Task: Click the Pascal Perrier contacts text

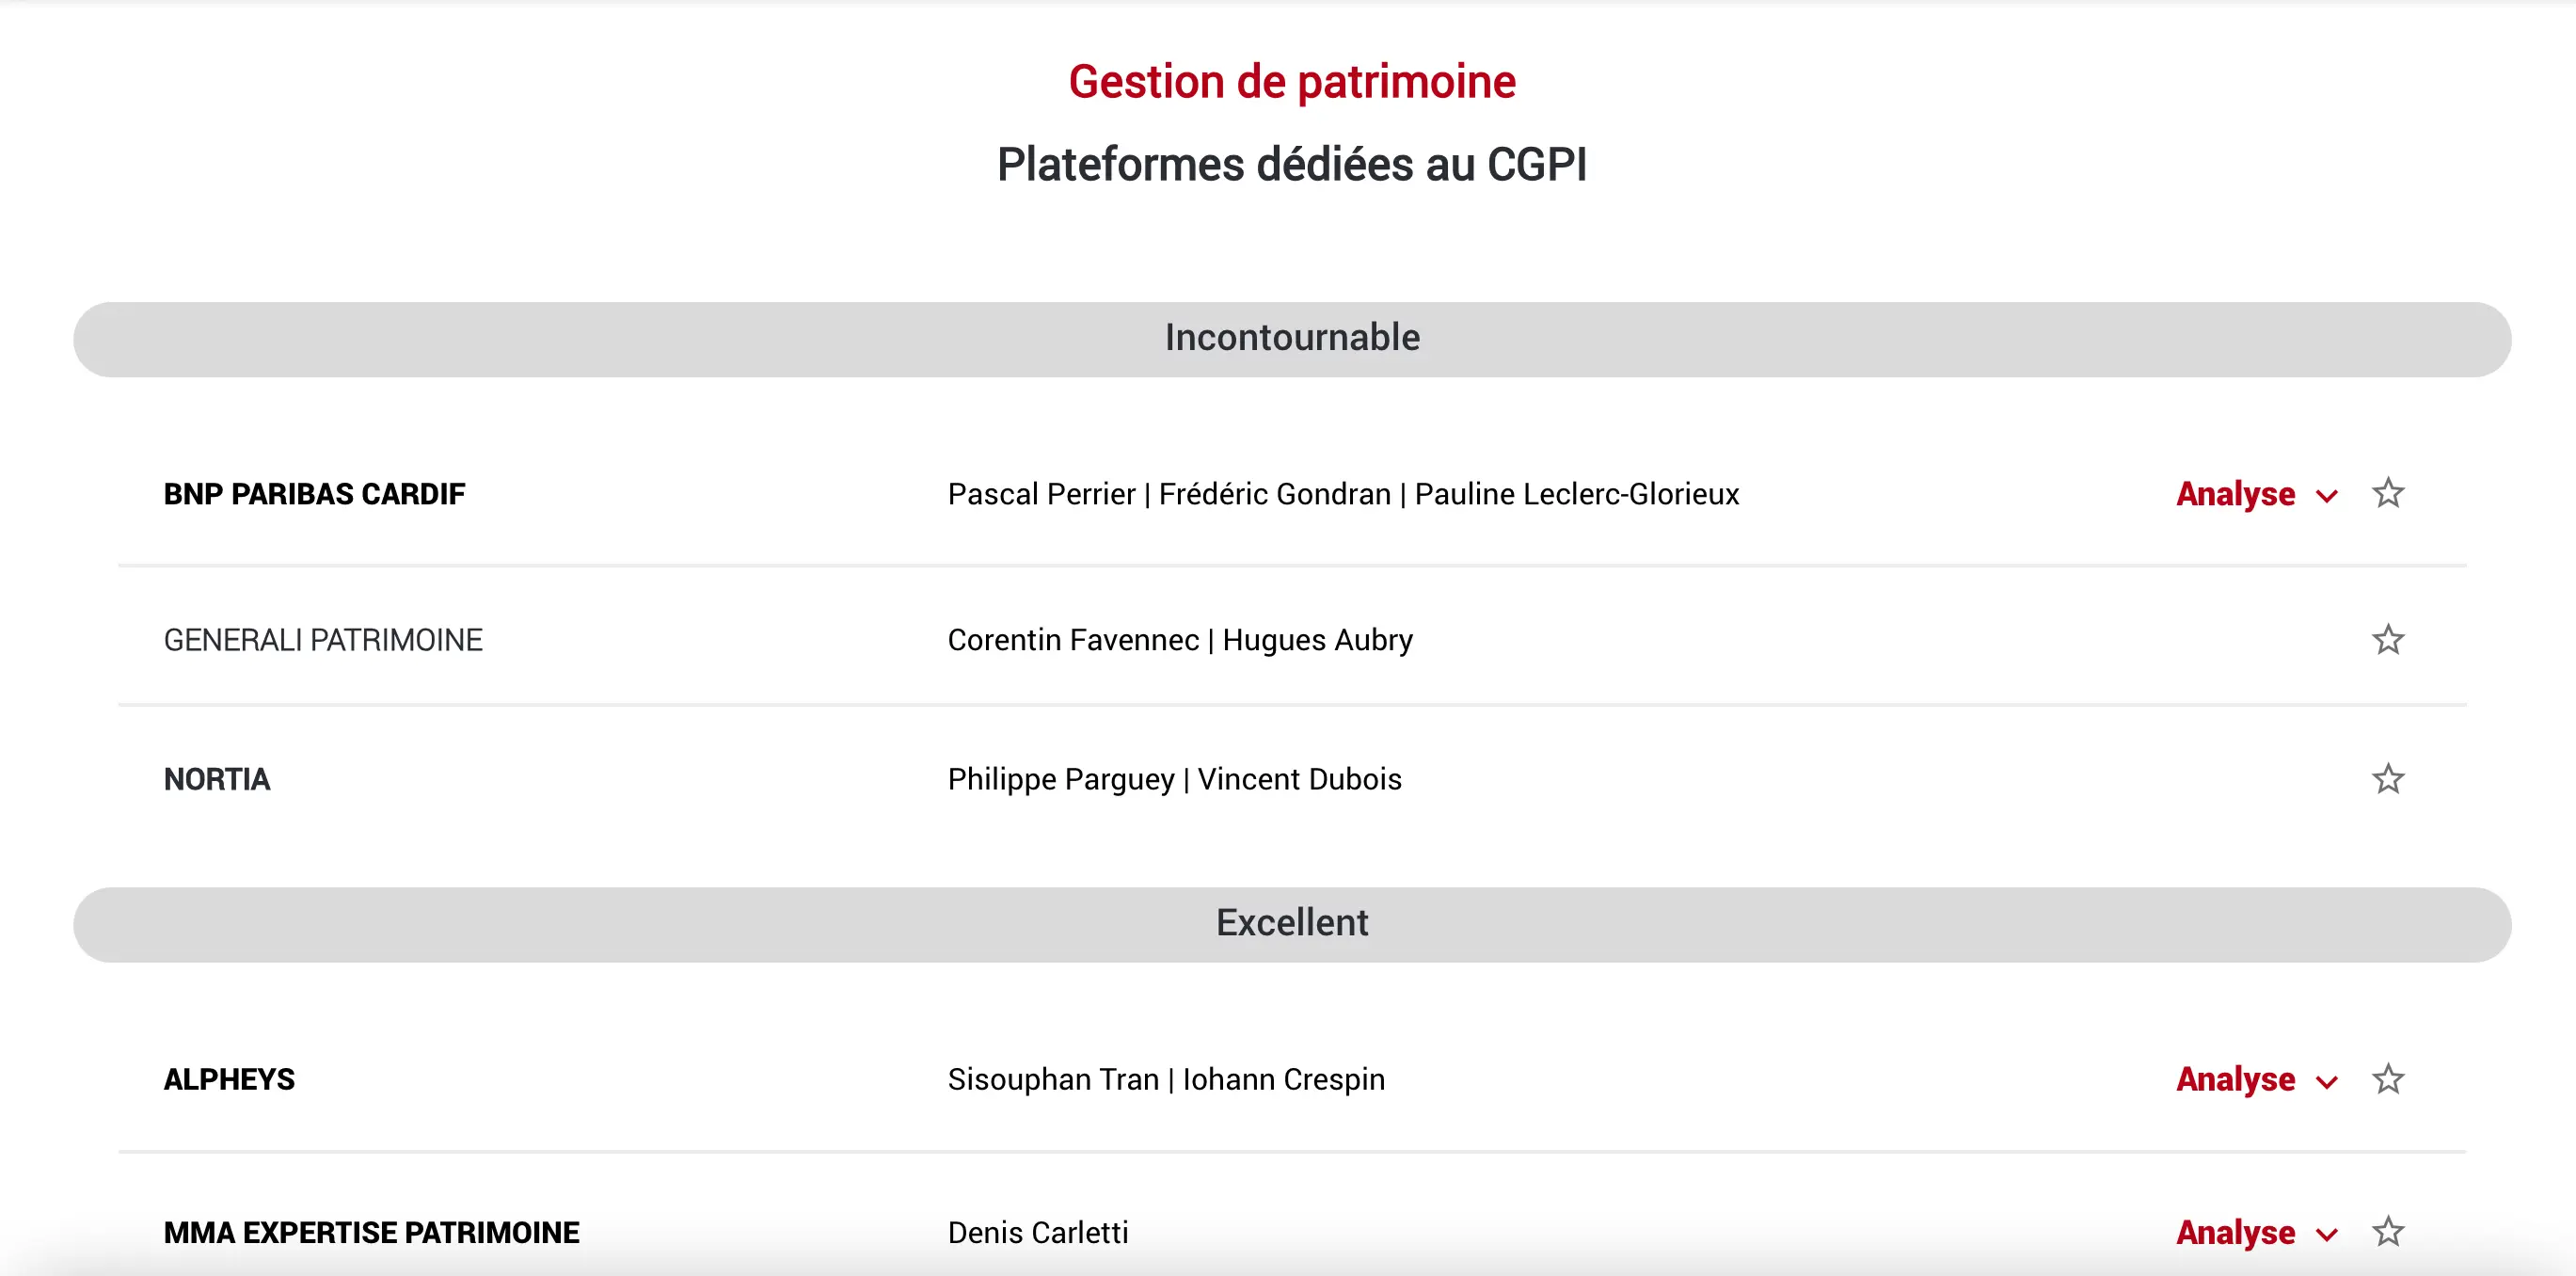Action: 1343,494
